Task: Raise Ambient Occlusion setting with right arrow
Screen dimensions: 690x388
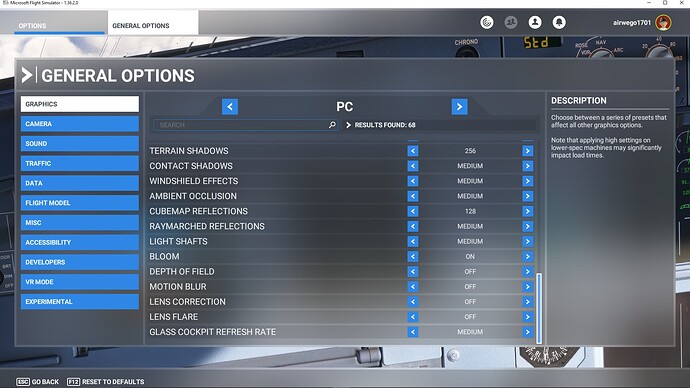Action: (x=528, y=196)
